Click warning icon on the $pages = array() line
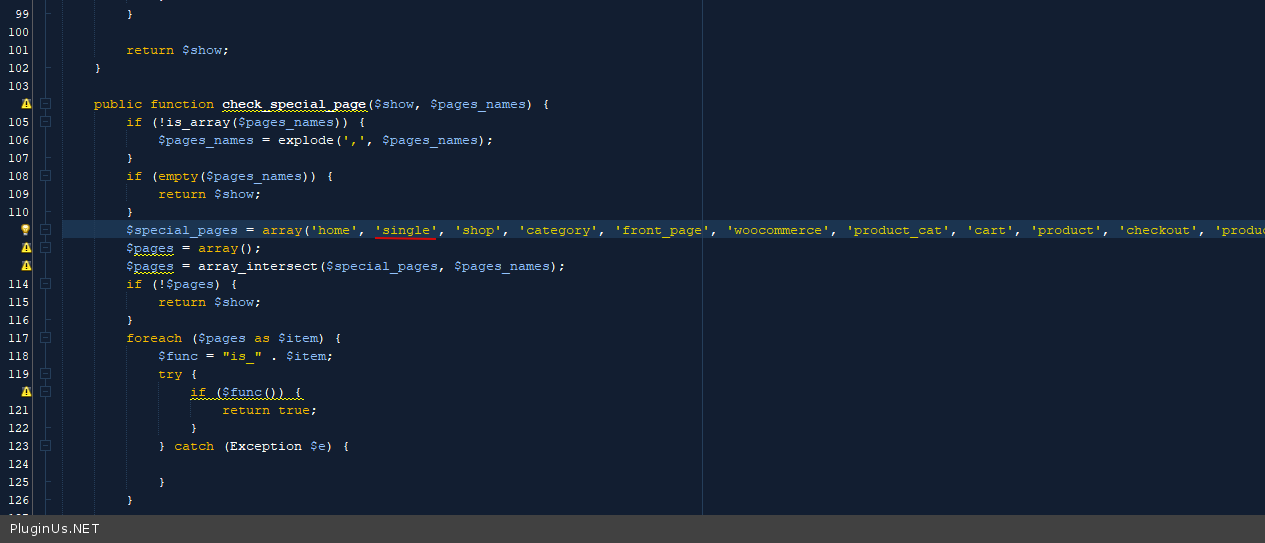Viewport: 1265px width, 543px height. click(x=26, y=248)
